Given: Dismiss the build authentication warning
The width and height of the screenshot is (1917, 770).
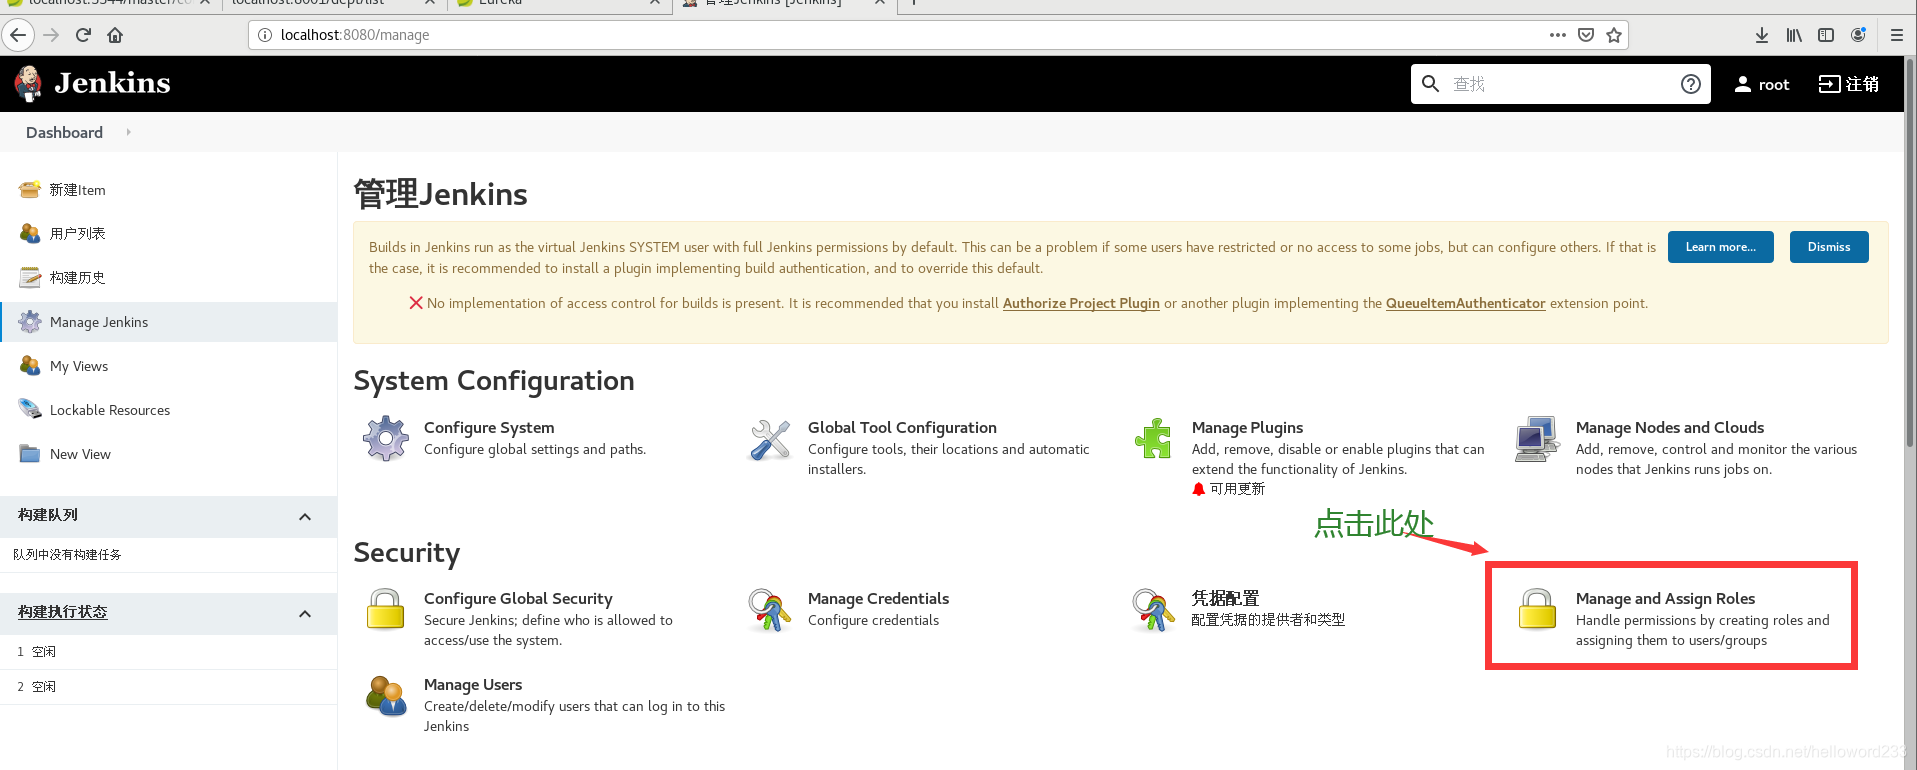Looking at the screenshot, I should point(1828,247).
